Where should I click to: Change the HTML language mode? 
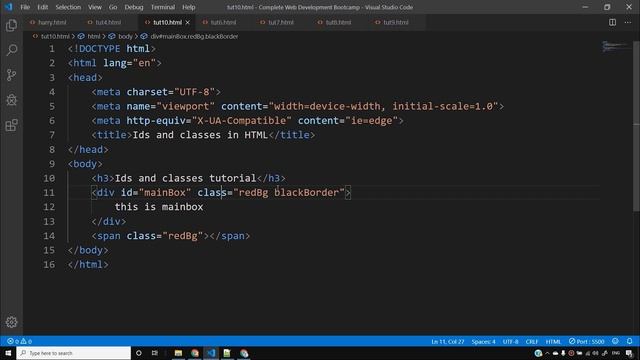(553, 341)
